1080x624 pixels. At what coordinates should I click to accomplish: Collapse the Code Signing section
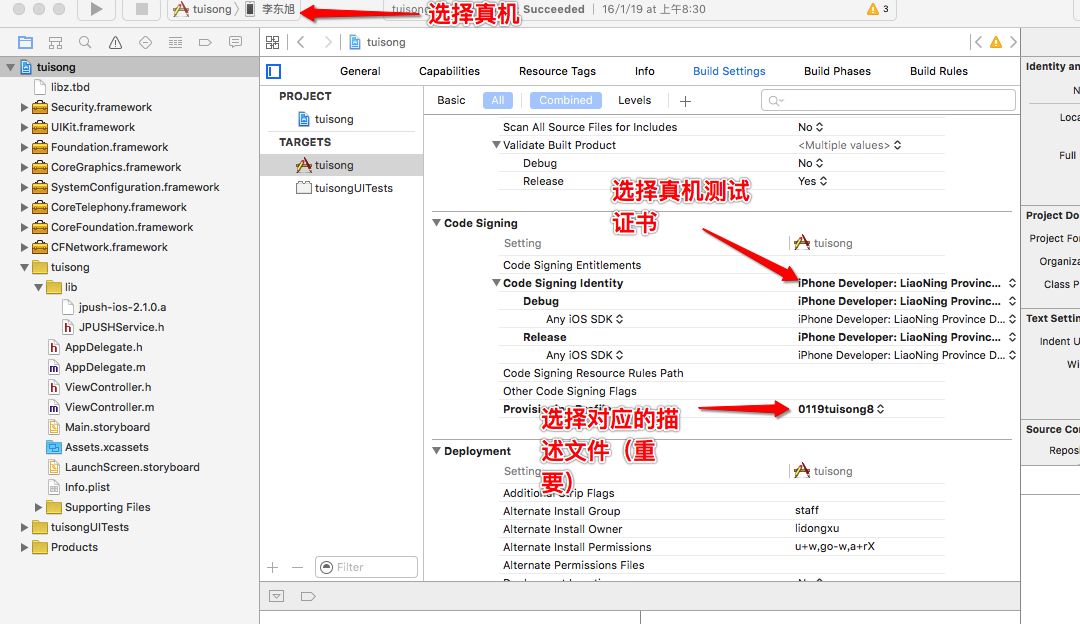(436, 223)
